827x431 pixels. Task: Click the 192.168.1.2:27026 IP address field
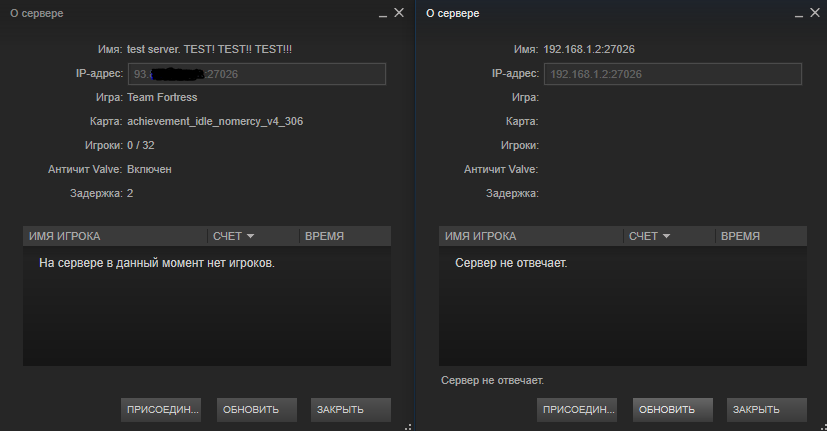pyautogui.click(x=672, y=74)
